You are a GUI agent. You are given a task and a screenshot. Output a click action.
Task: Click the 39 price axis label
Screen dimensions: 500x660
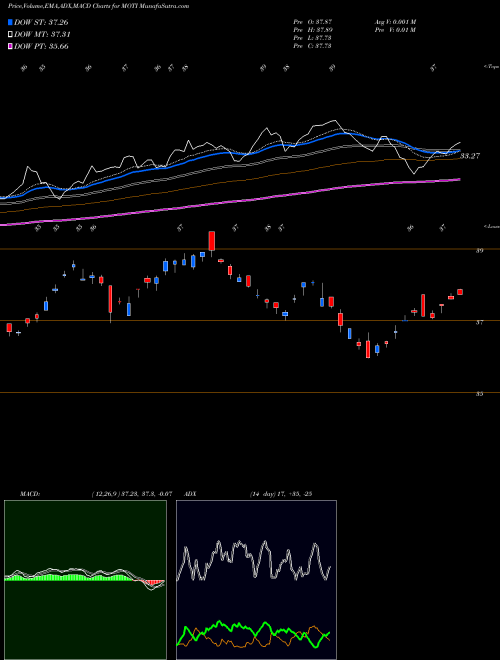click(479, 250)
